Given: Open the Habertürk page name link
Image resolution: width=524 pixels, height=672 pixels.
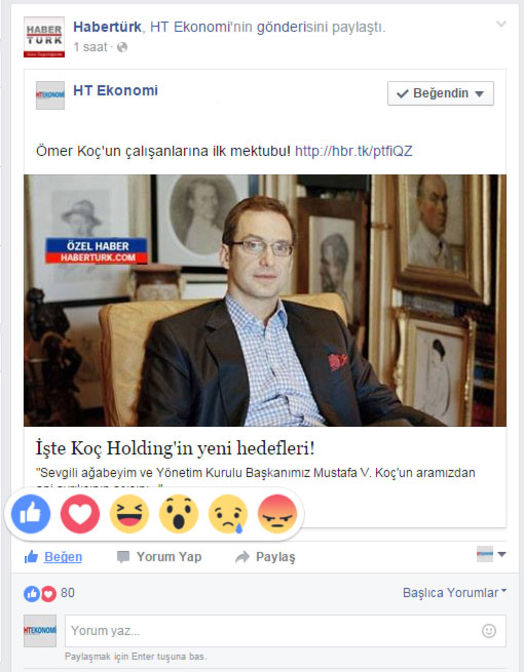Looking at the screenshot, I should click(x=107, y=27).
